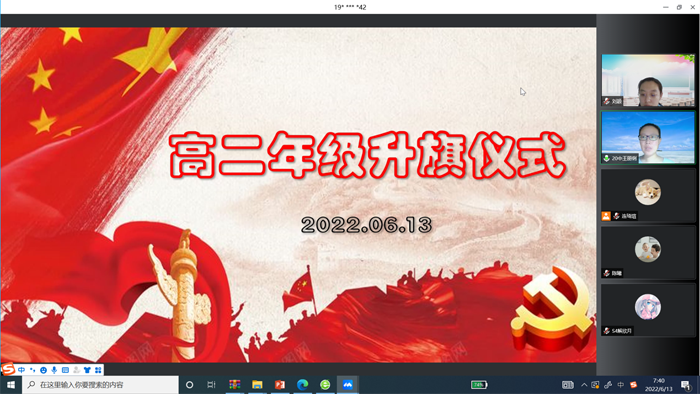Image resolution: width=700 pixels, height=394 pixels.
Task: Minimize the meeting window
Action: (666, 7)
